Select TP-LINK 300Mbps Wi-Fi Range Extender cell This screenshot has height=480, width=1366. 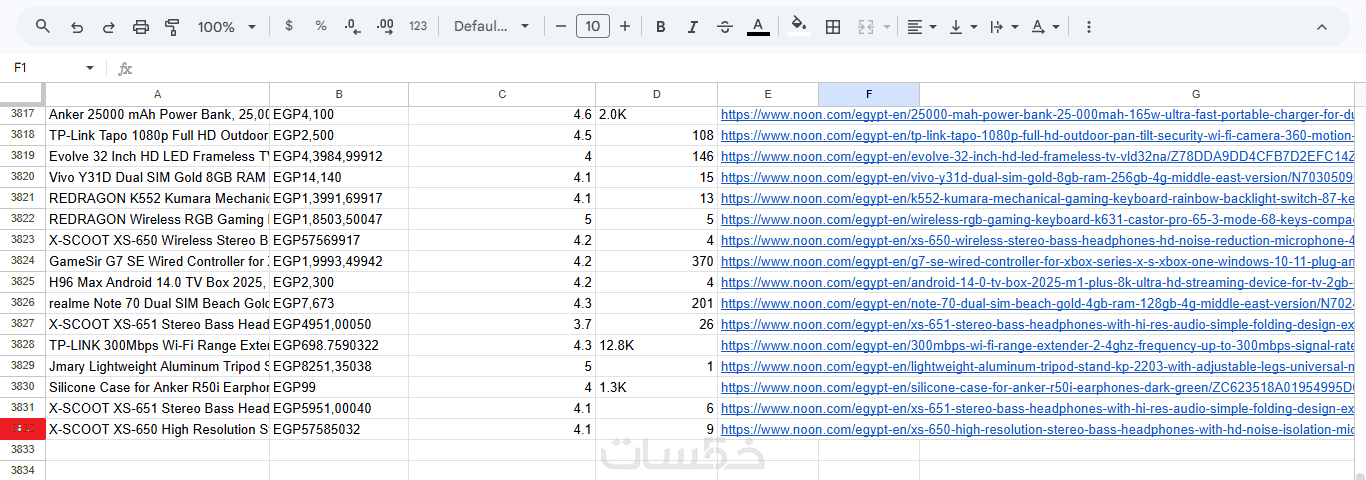coord(157,345)
